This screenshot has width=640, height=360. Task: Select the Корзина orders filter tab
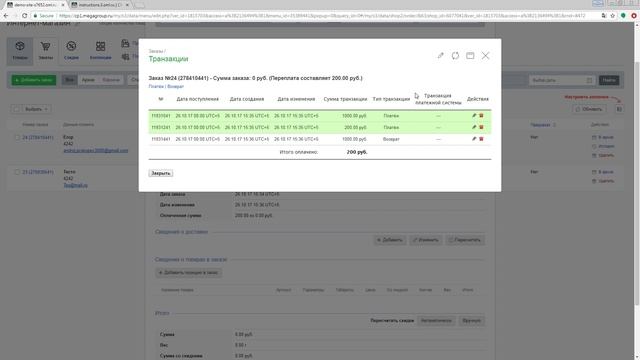point(111,80)
